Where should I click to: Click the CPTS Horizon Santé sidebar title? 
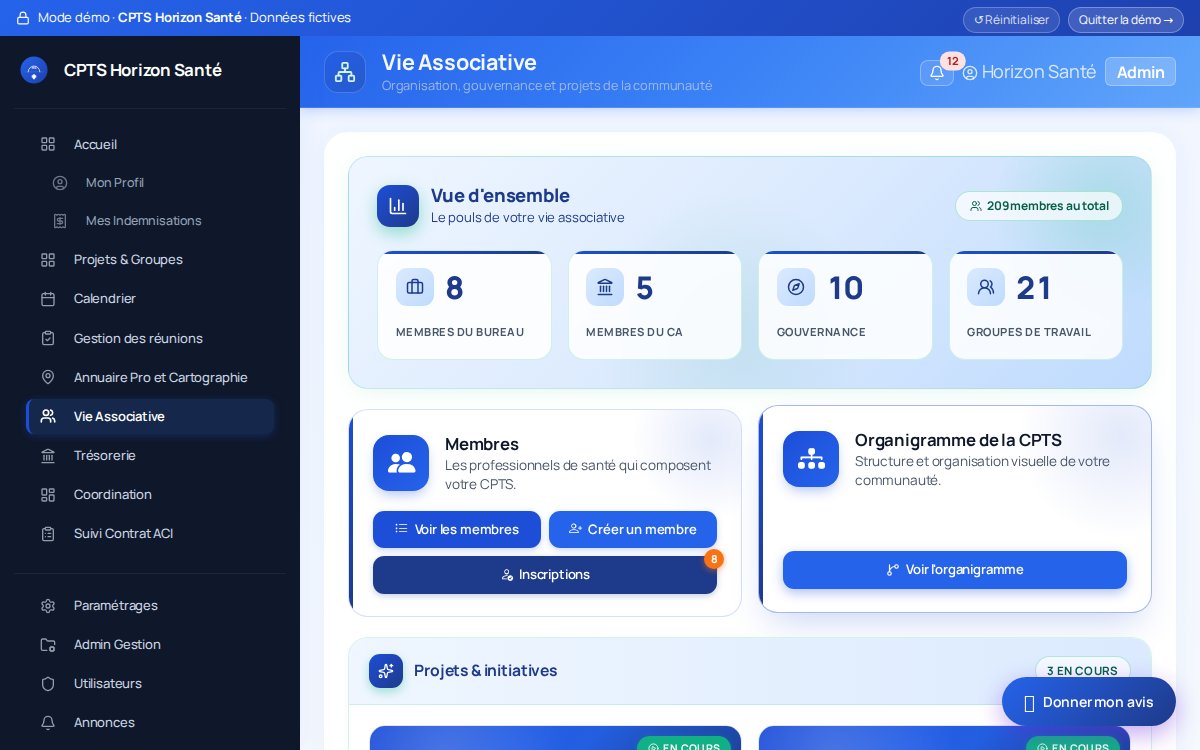coord(143,70)
